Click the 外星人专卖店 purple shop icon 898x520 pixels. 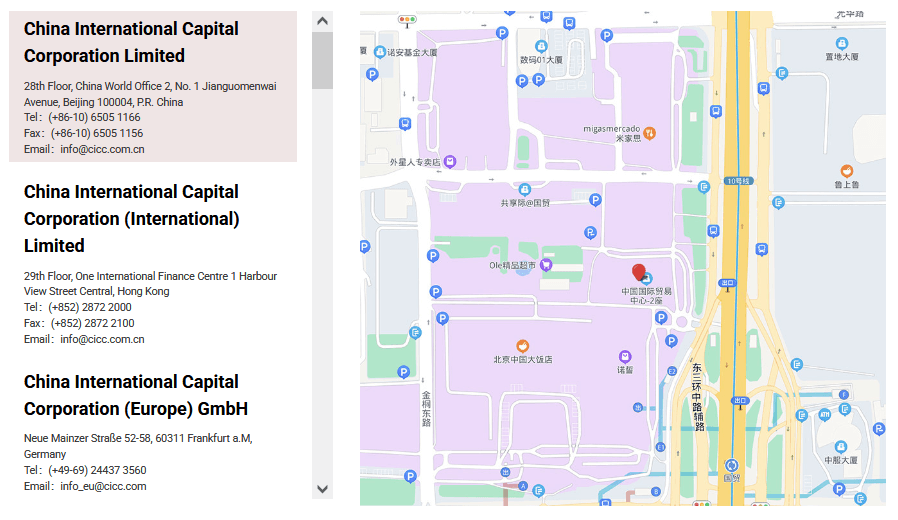pos(450,161)
